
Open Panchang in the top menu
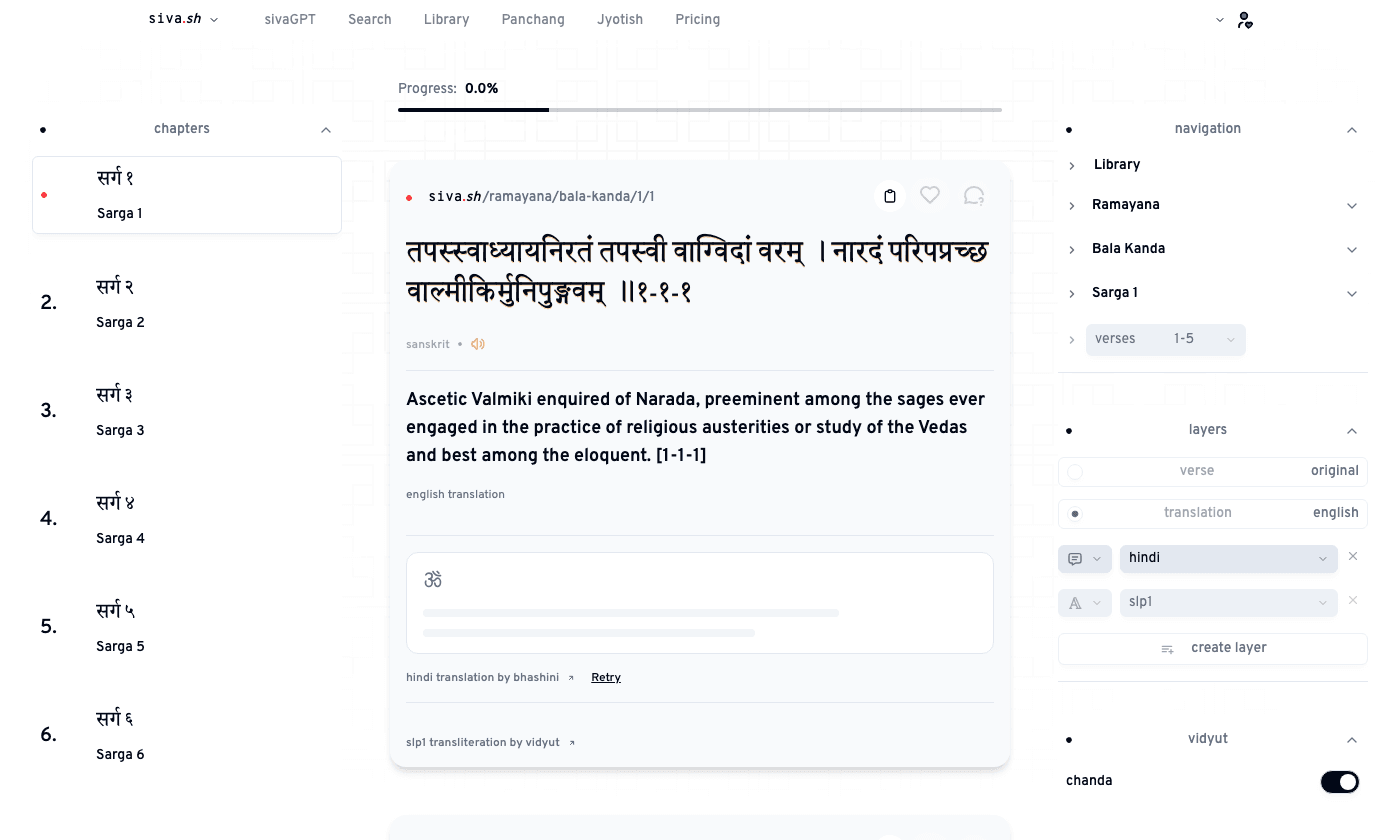coord(533,20)
